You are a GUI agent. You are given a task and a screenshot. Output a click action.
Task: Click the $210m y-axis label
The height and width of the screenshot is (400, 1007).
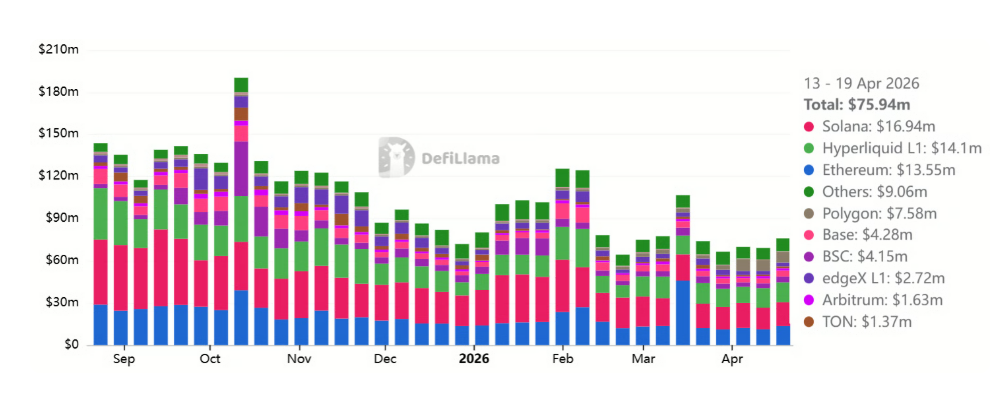[x=59, y=50]
